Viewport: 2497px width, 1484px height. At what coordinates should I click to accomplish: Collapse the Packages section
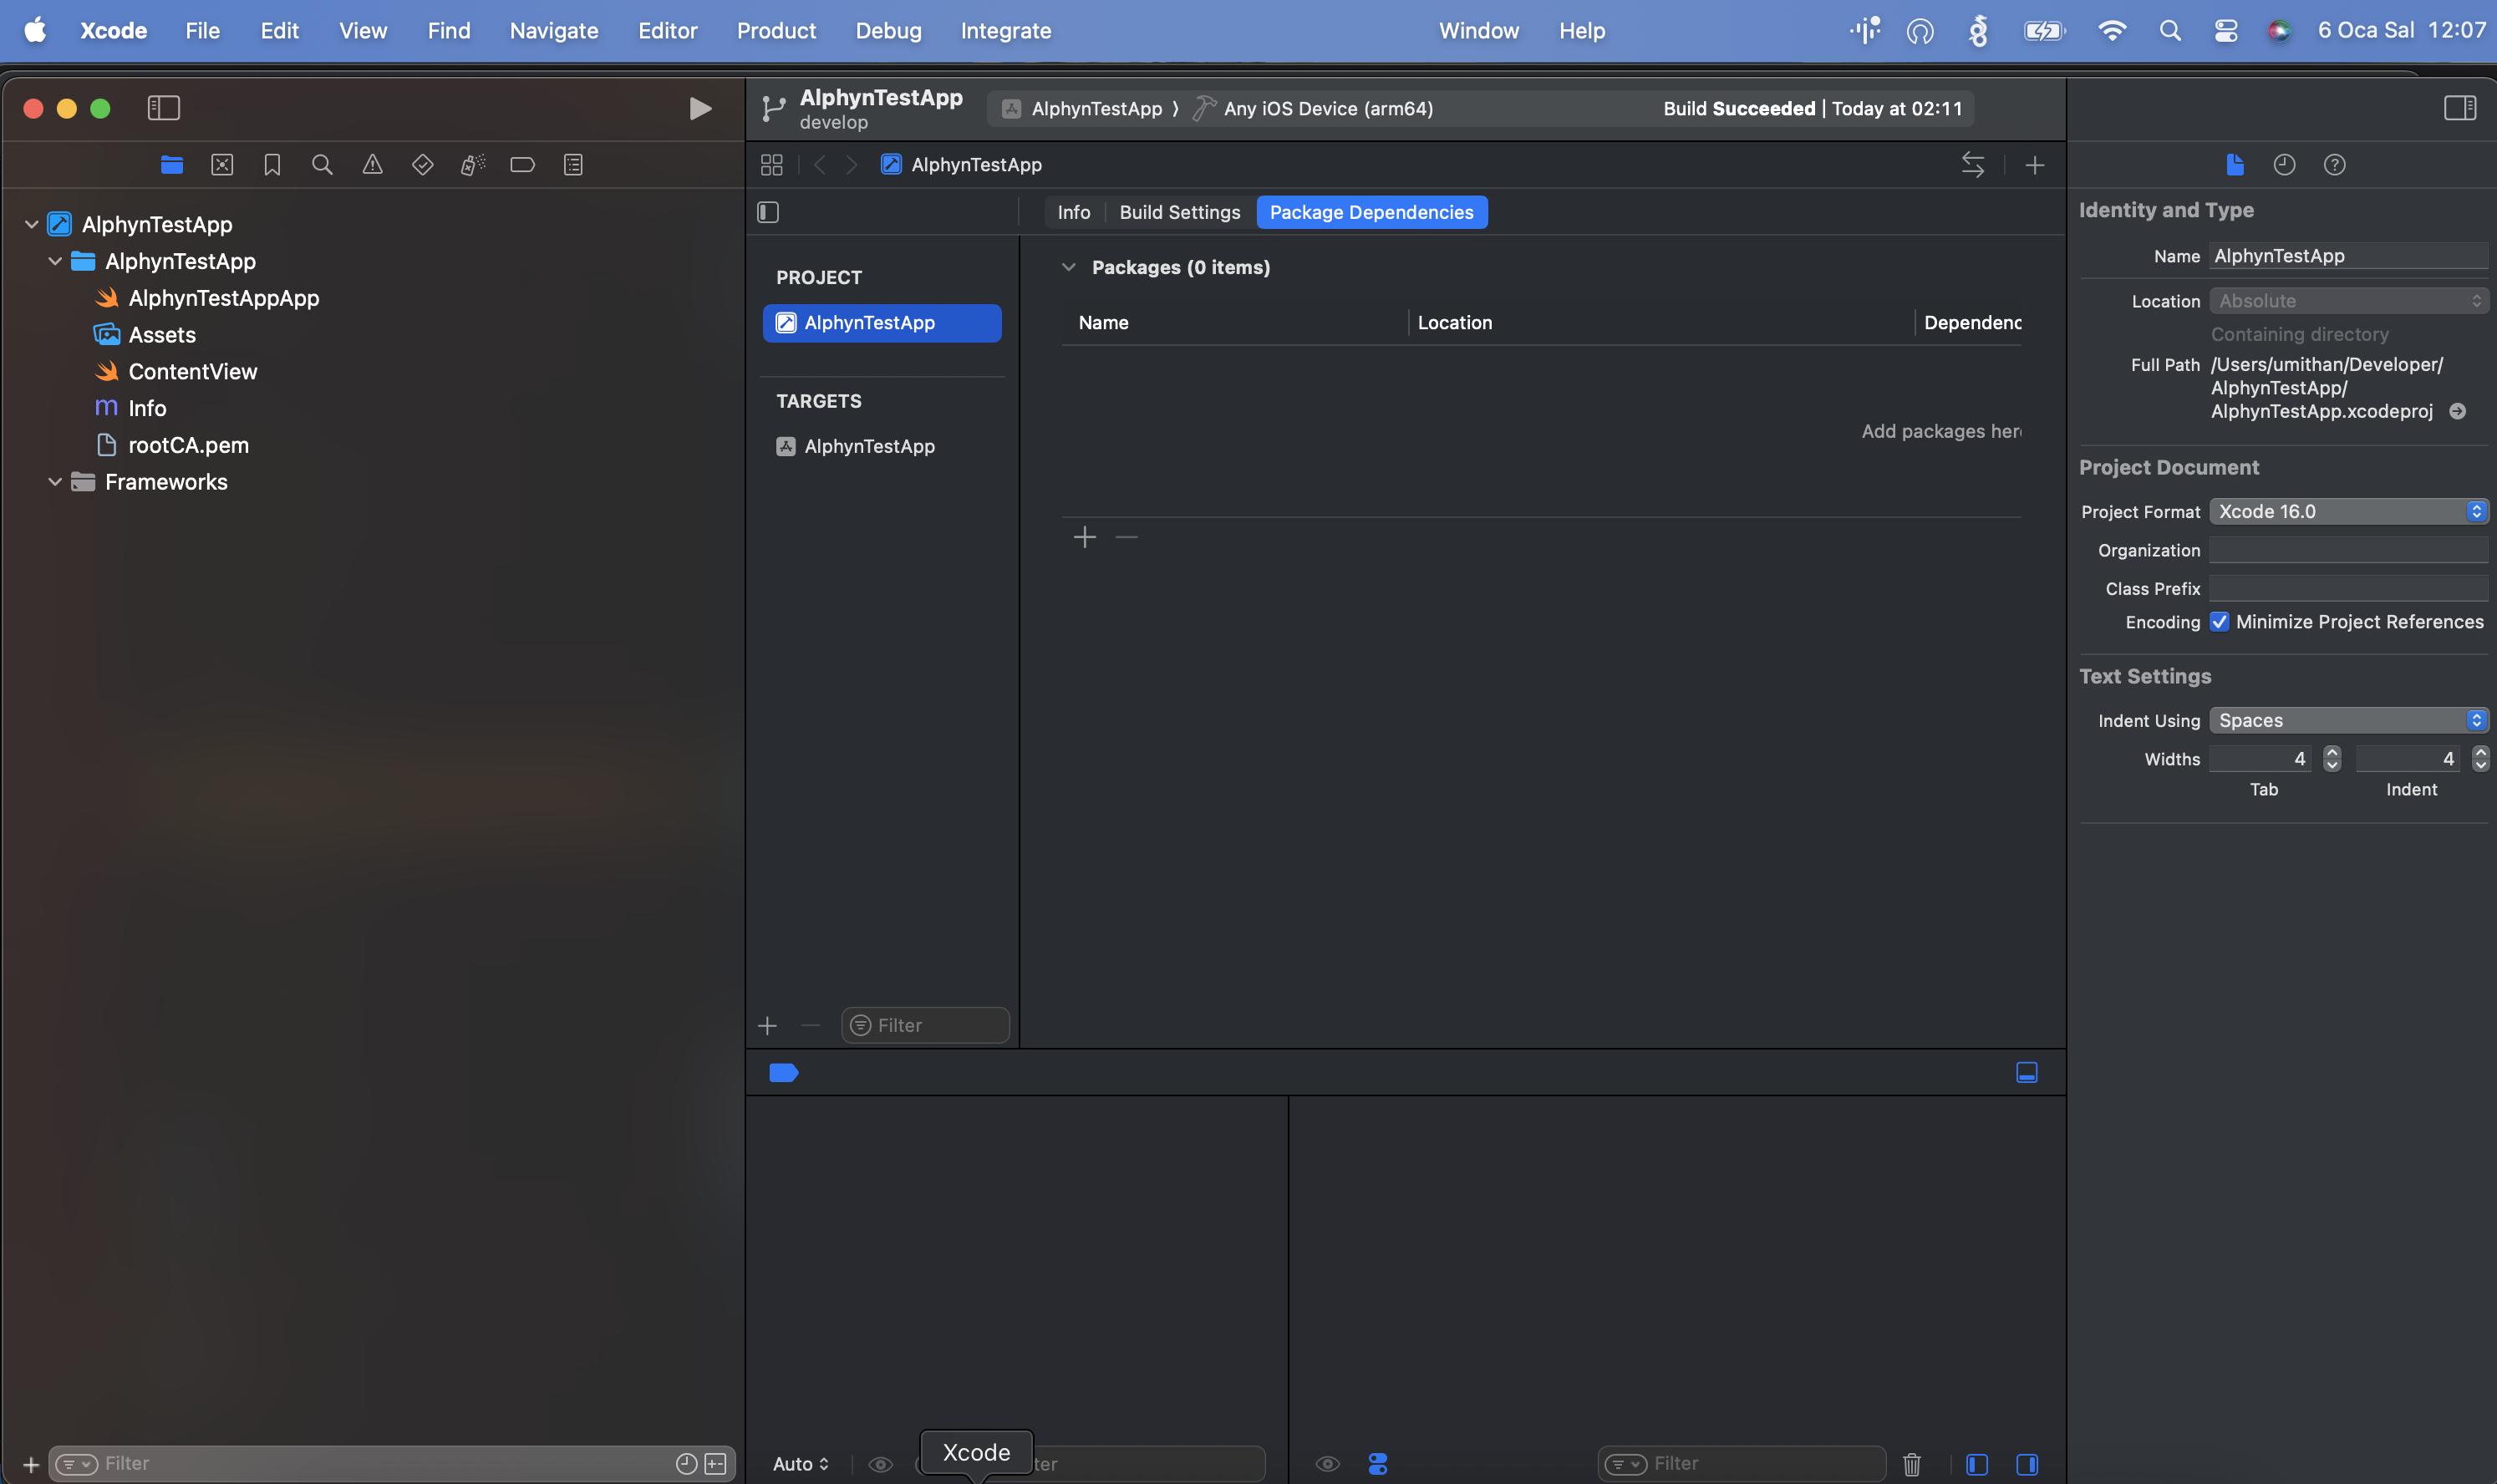(1068, 267)
